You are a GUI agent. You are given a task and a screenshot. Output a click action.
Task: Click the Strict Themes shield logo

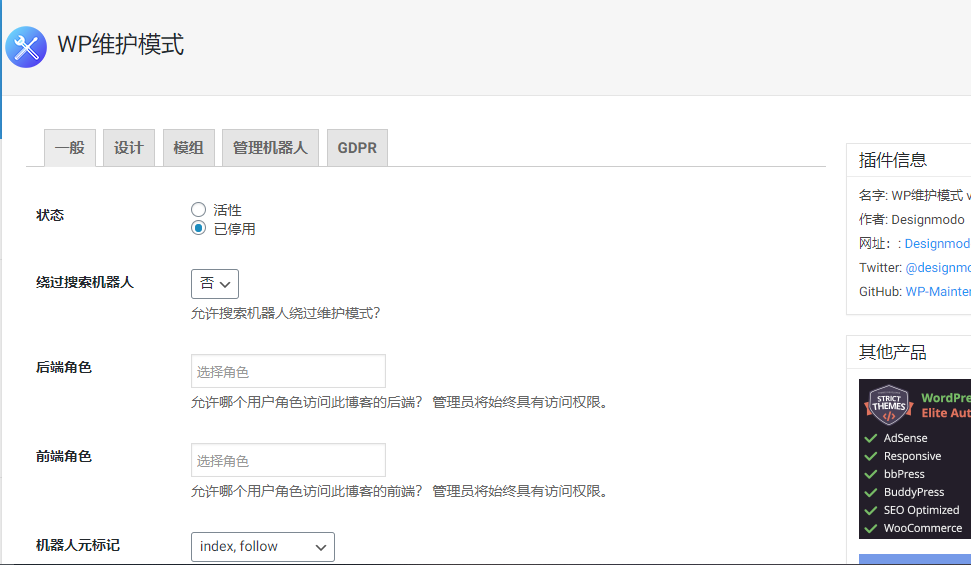click(889, 405)
